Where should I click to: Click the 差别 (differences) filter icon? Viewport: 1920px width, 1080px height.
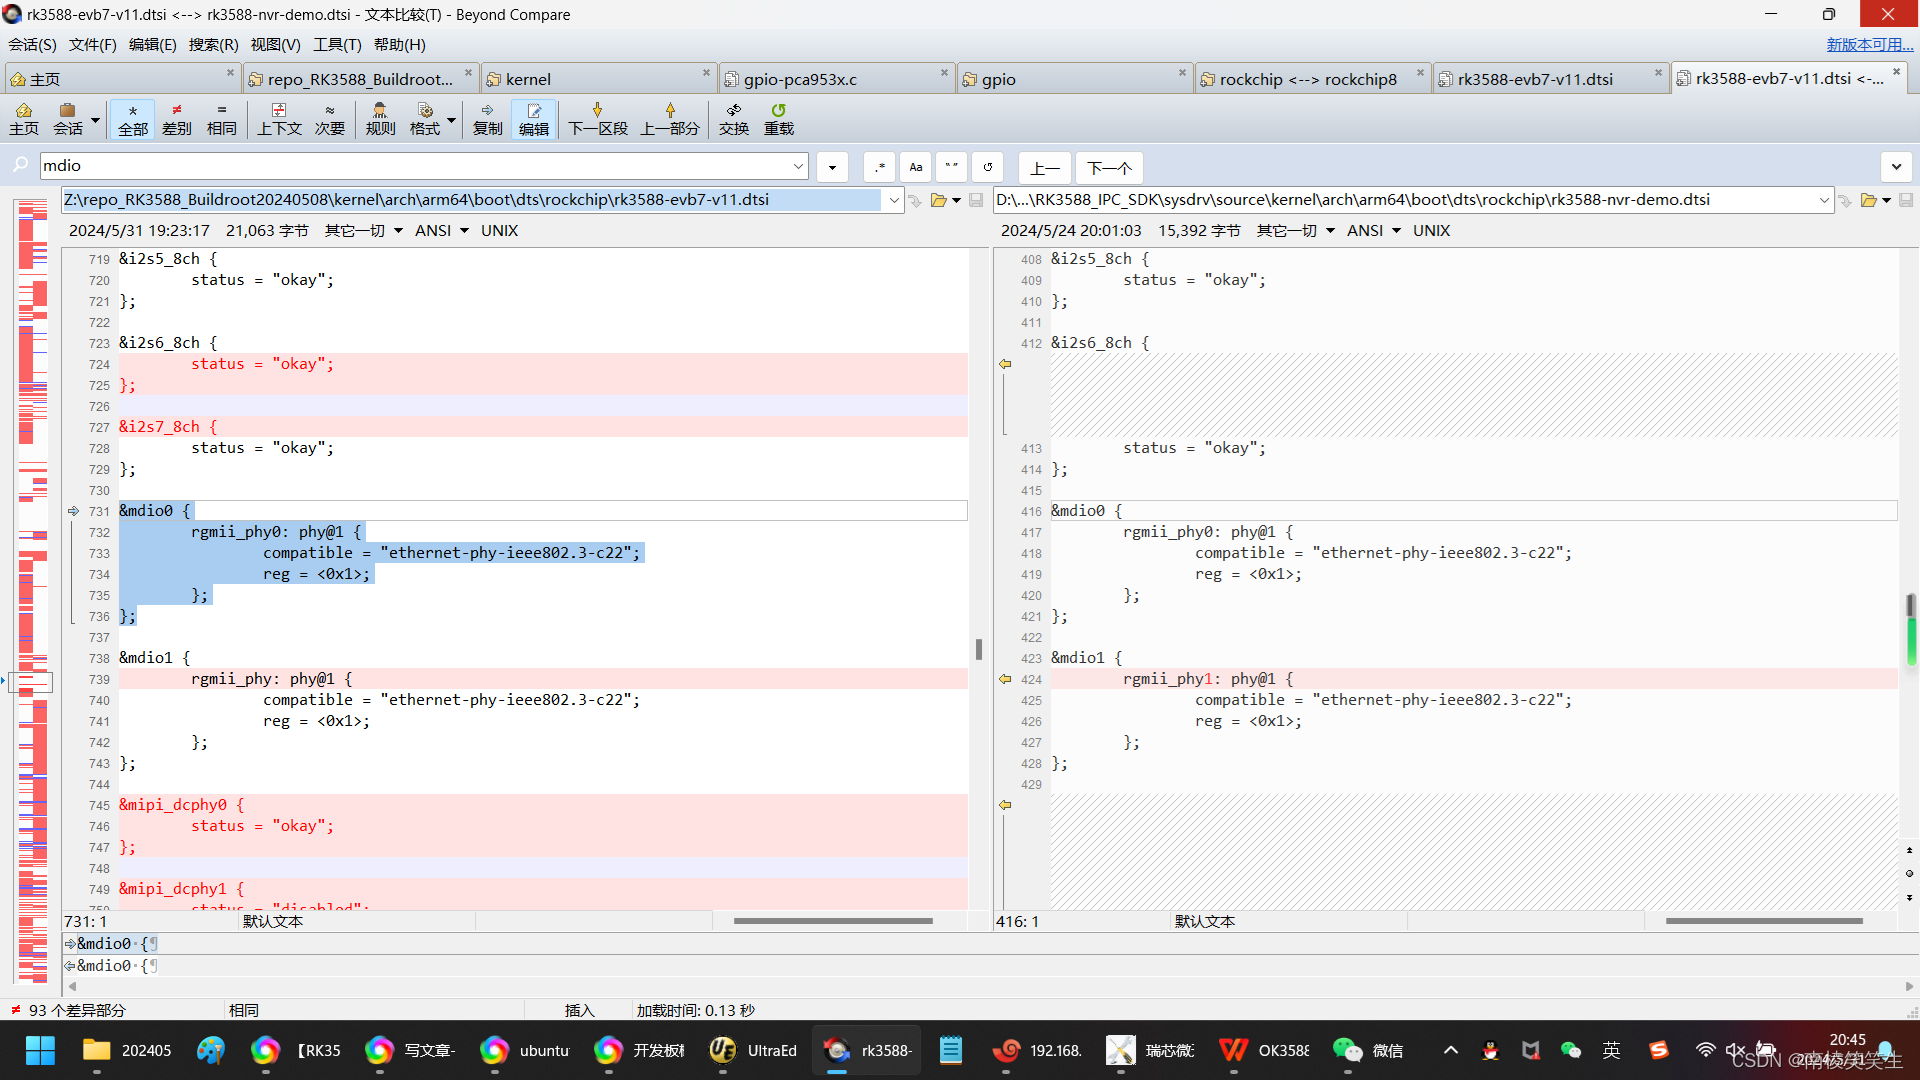click(177, 118)
